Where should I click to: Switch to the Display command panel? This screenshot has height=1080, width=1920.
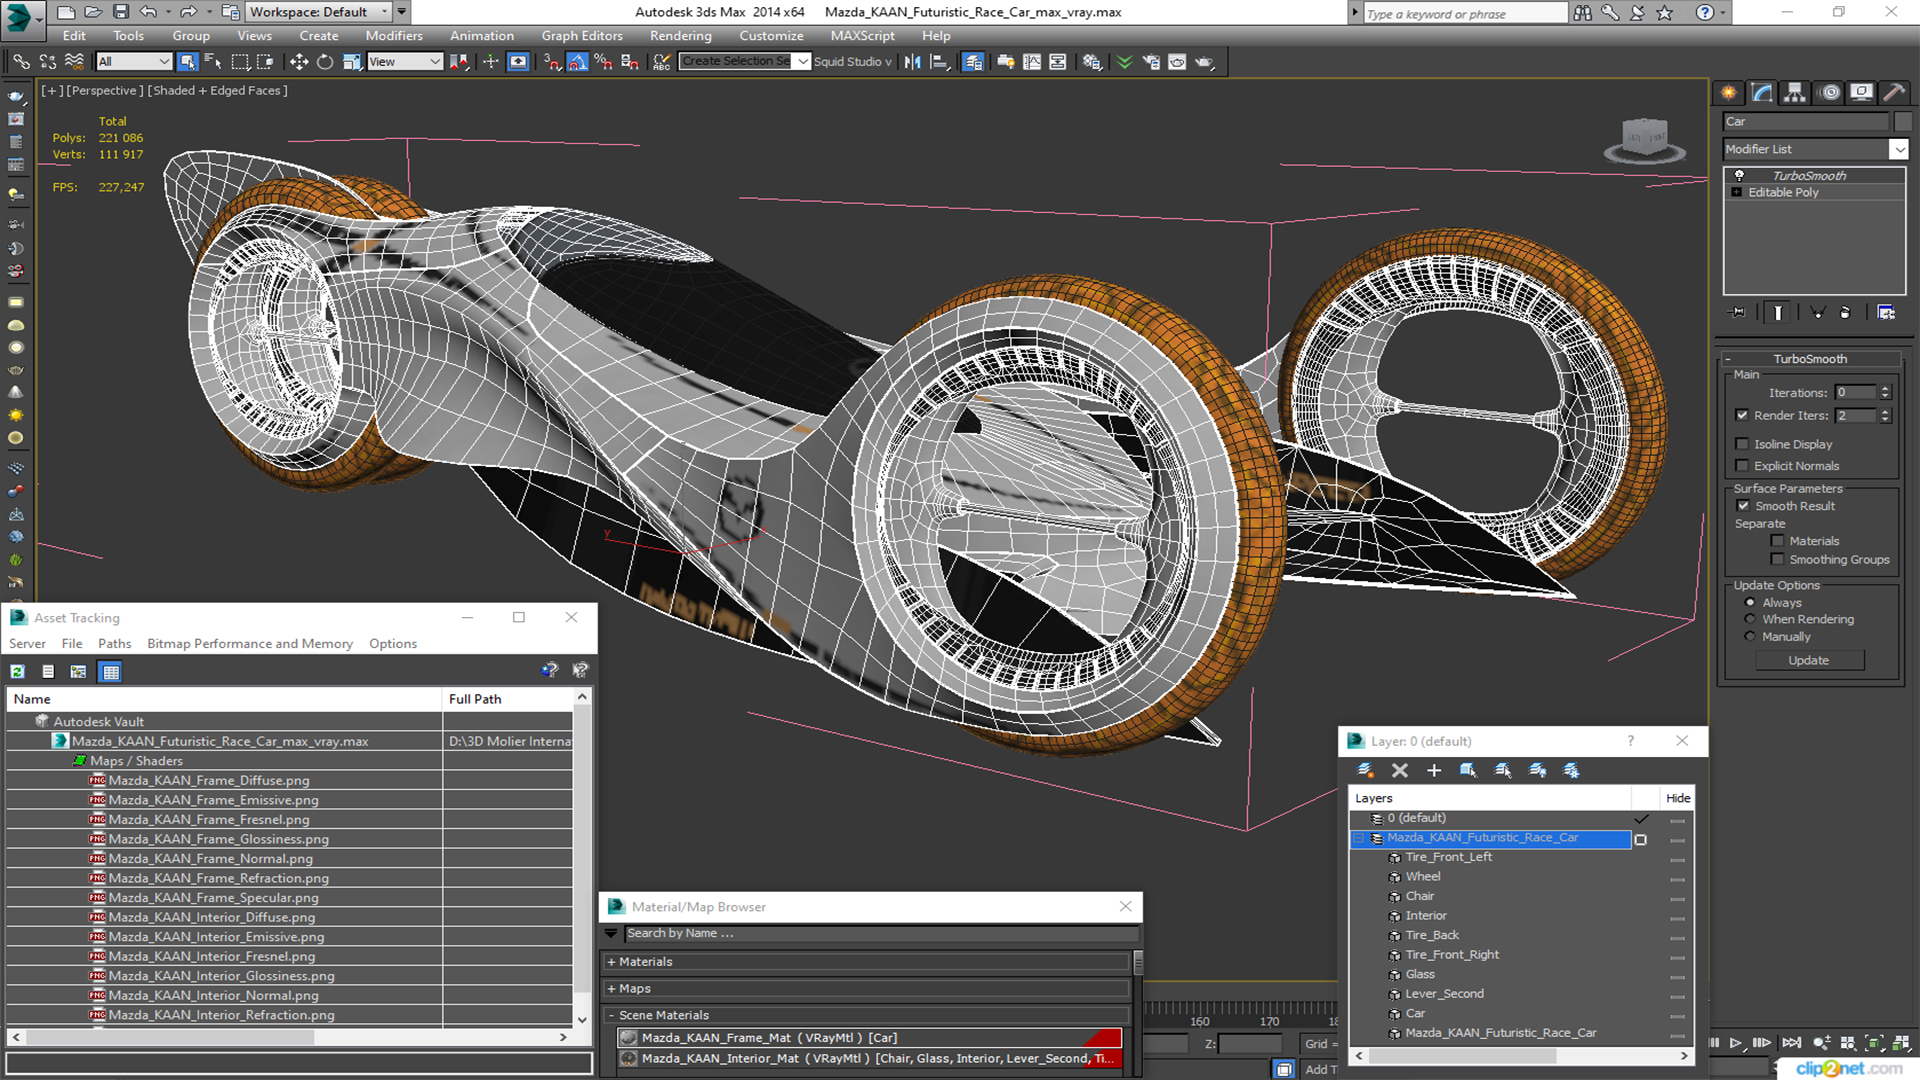[x=1861, y=93]
